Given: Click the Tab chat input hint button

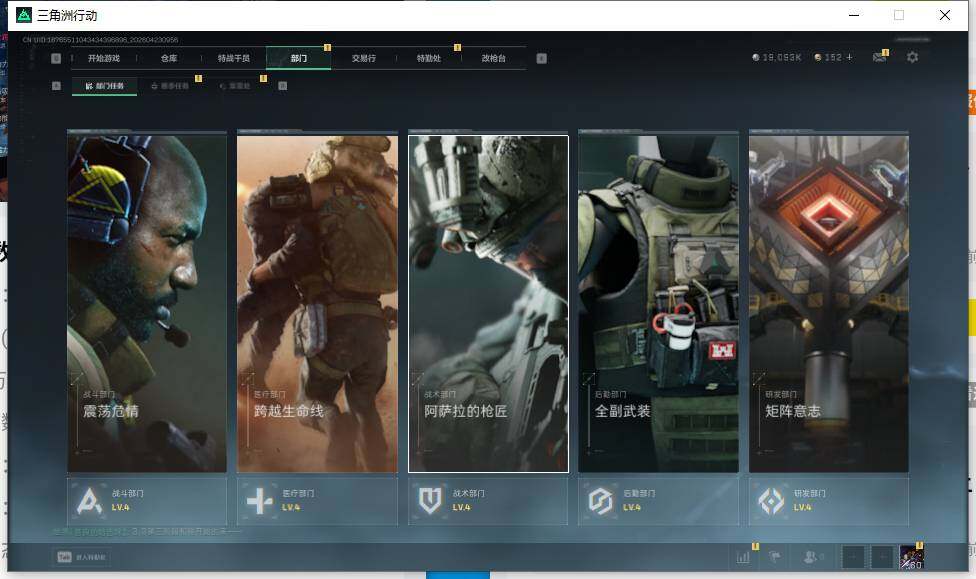Looking at the screenshot, I should click(82, 557).
